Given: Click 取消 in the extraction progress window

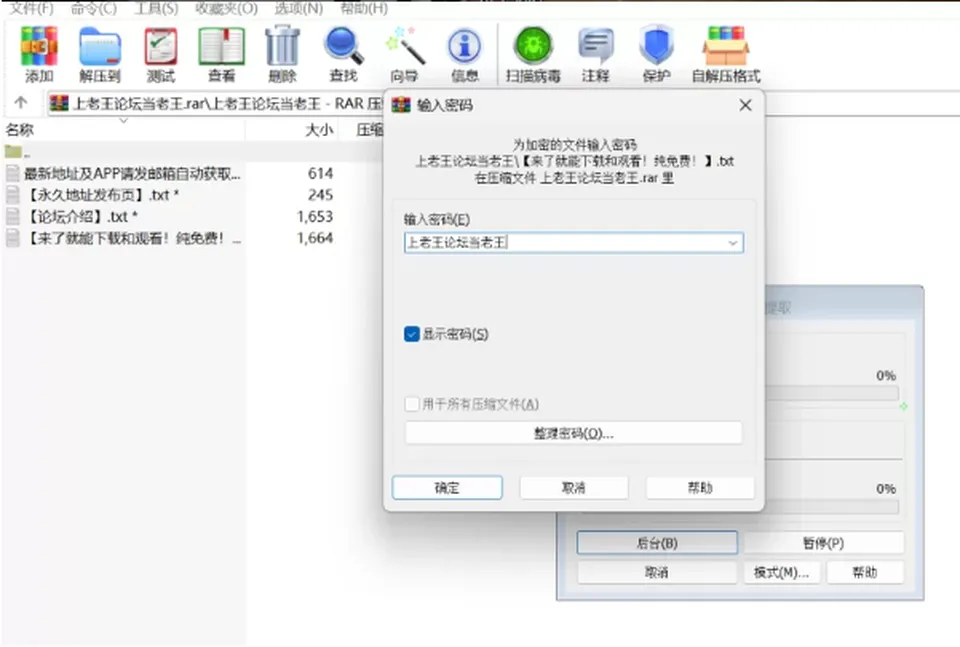Looking at the screenshot, I should pos(657,572).
